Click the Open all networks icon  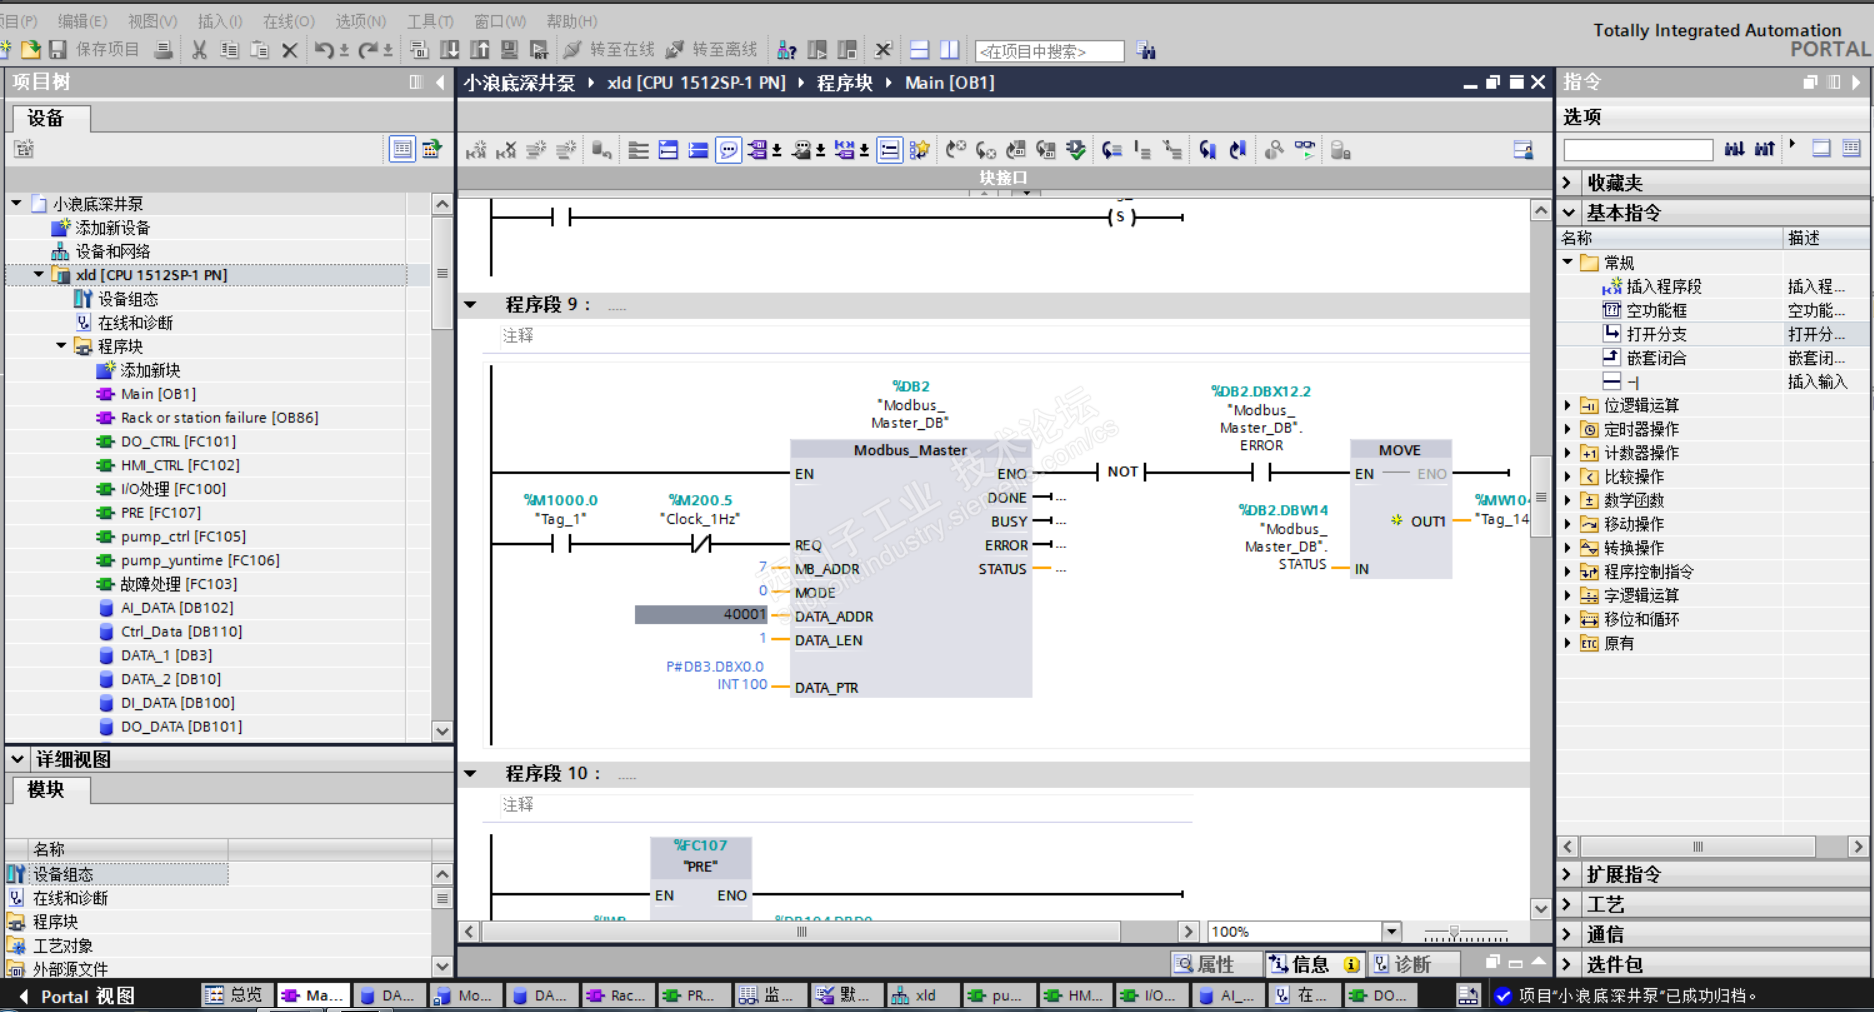coord(668,150)
